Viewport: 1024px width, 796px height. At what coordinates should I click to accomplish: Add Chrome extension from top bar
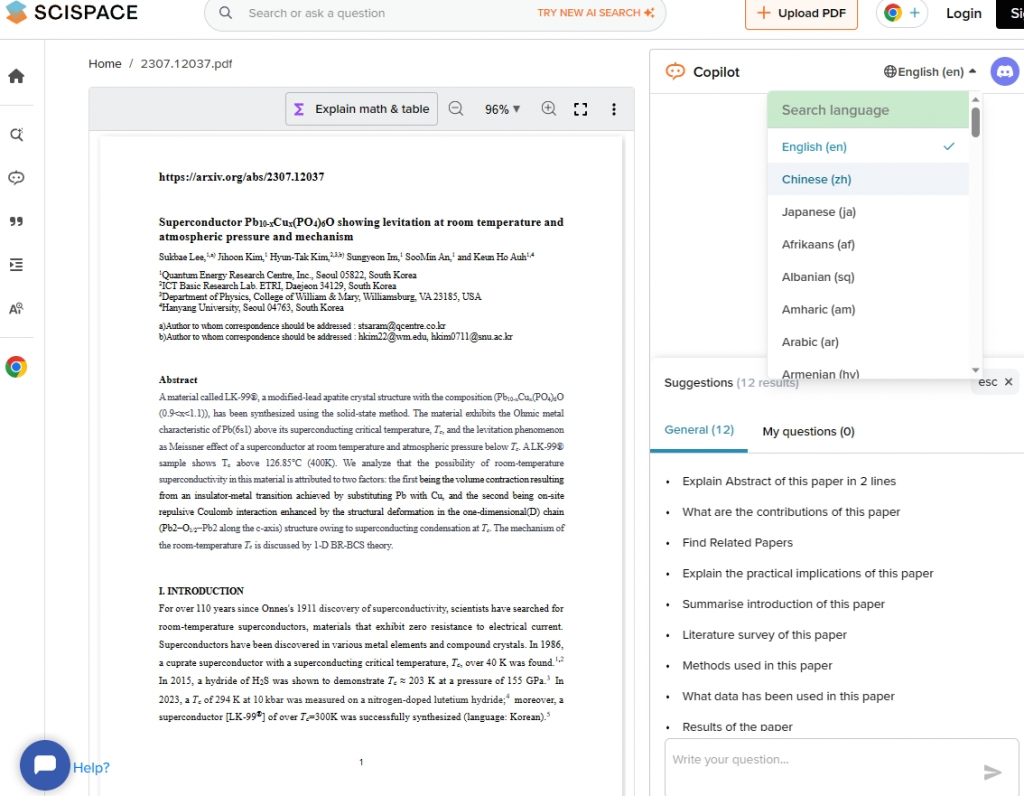[902, 13]
